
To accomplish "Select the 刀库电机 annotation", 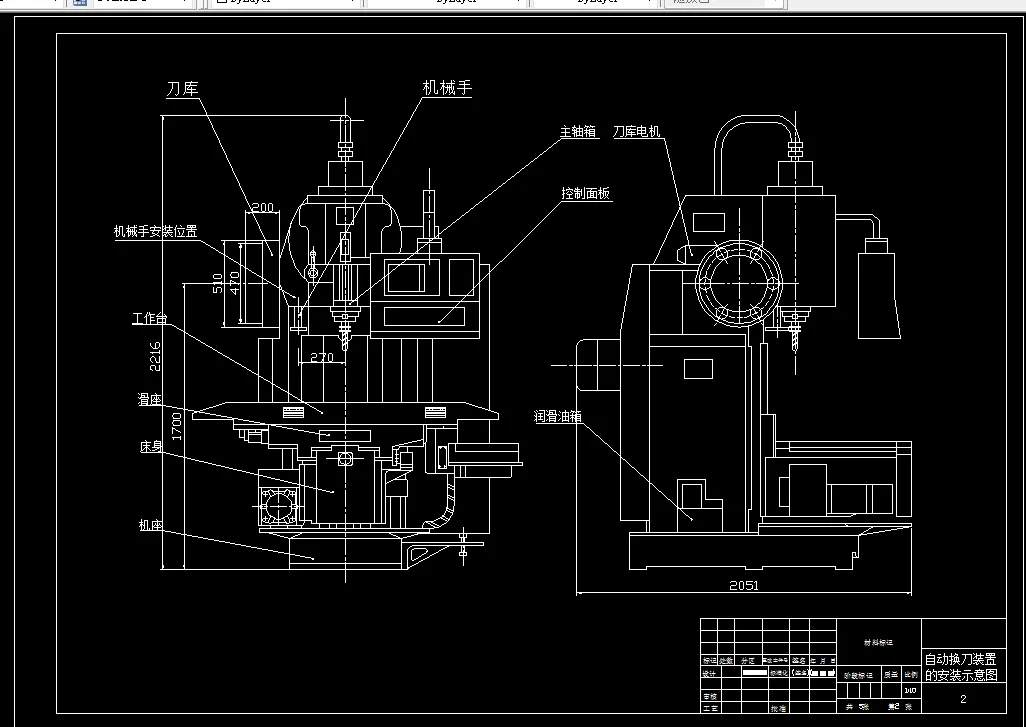I will pos(637,128).
